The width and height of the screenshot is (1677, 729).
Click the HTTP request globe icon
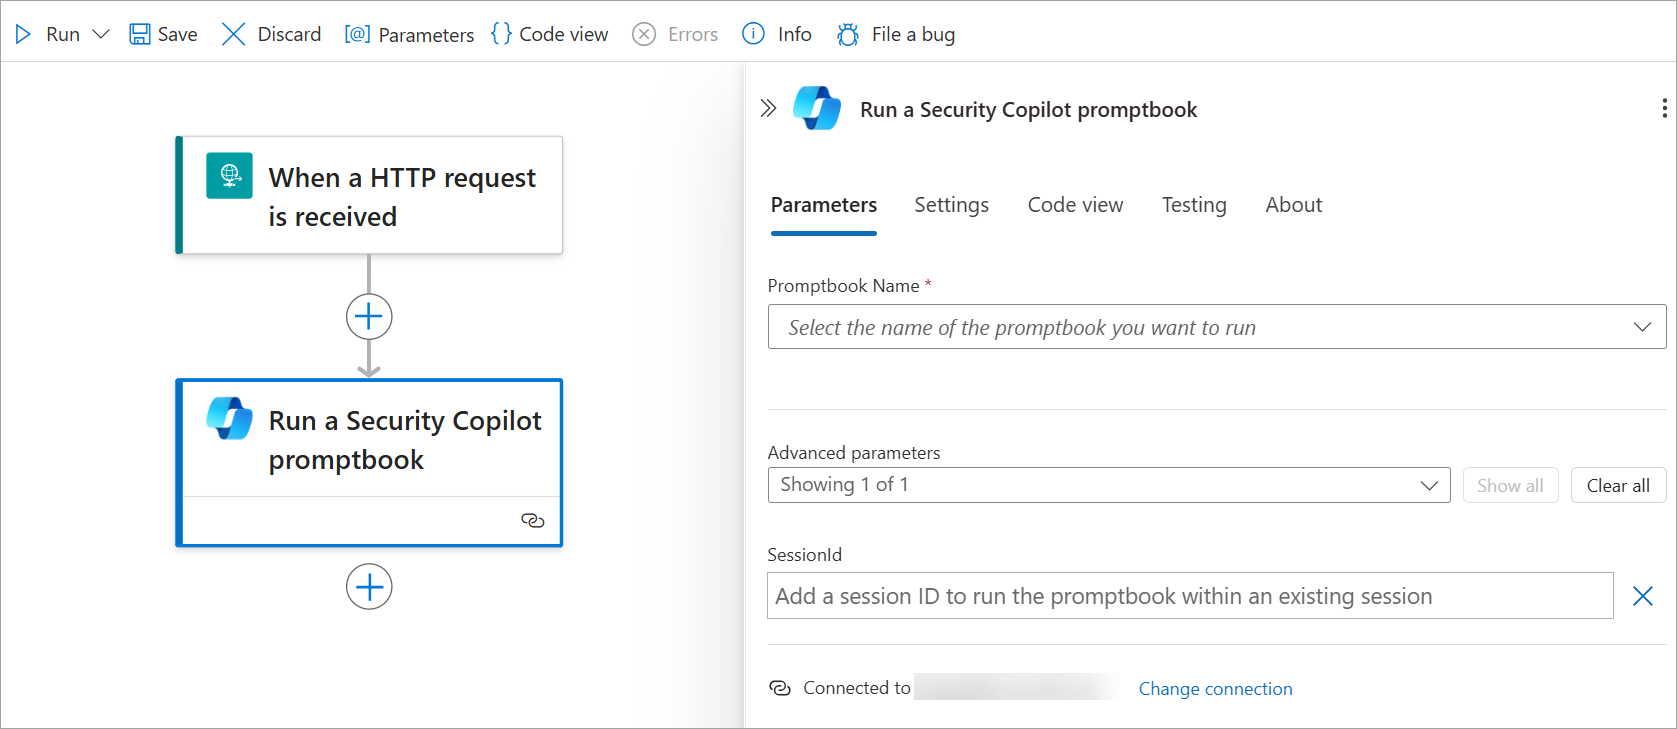229,176
